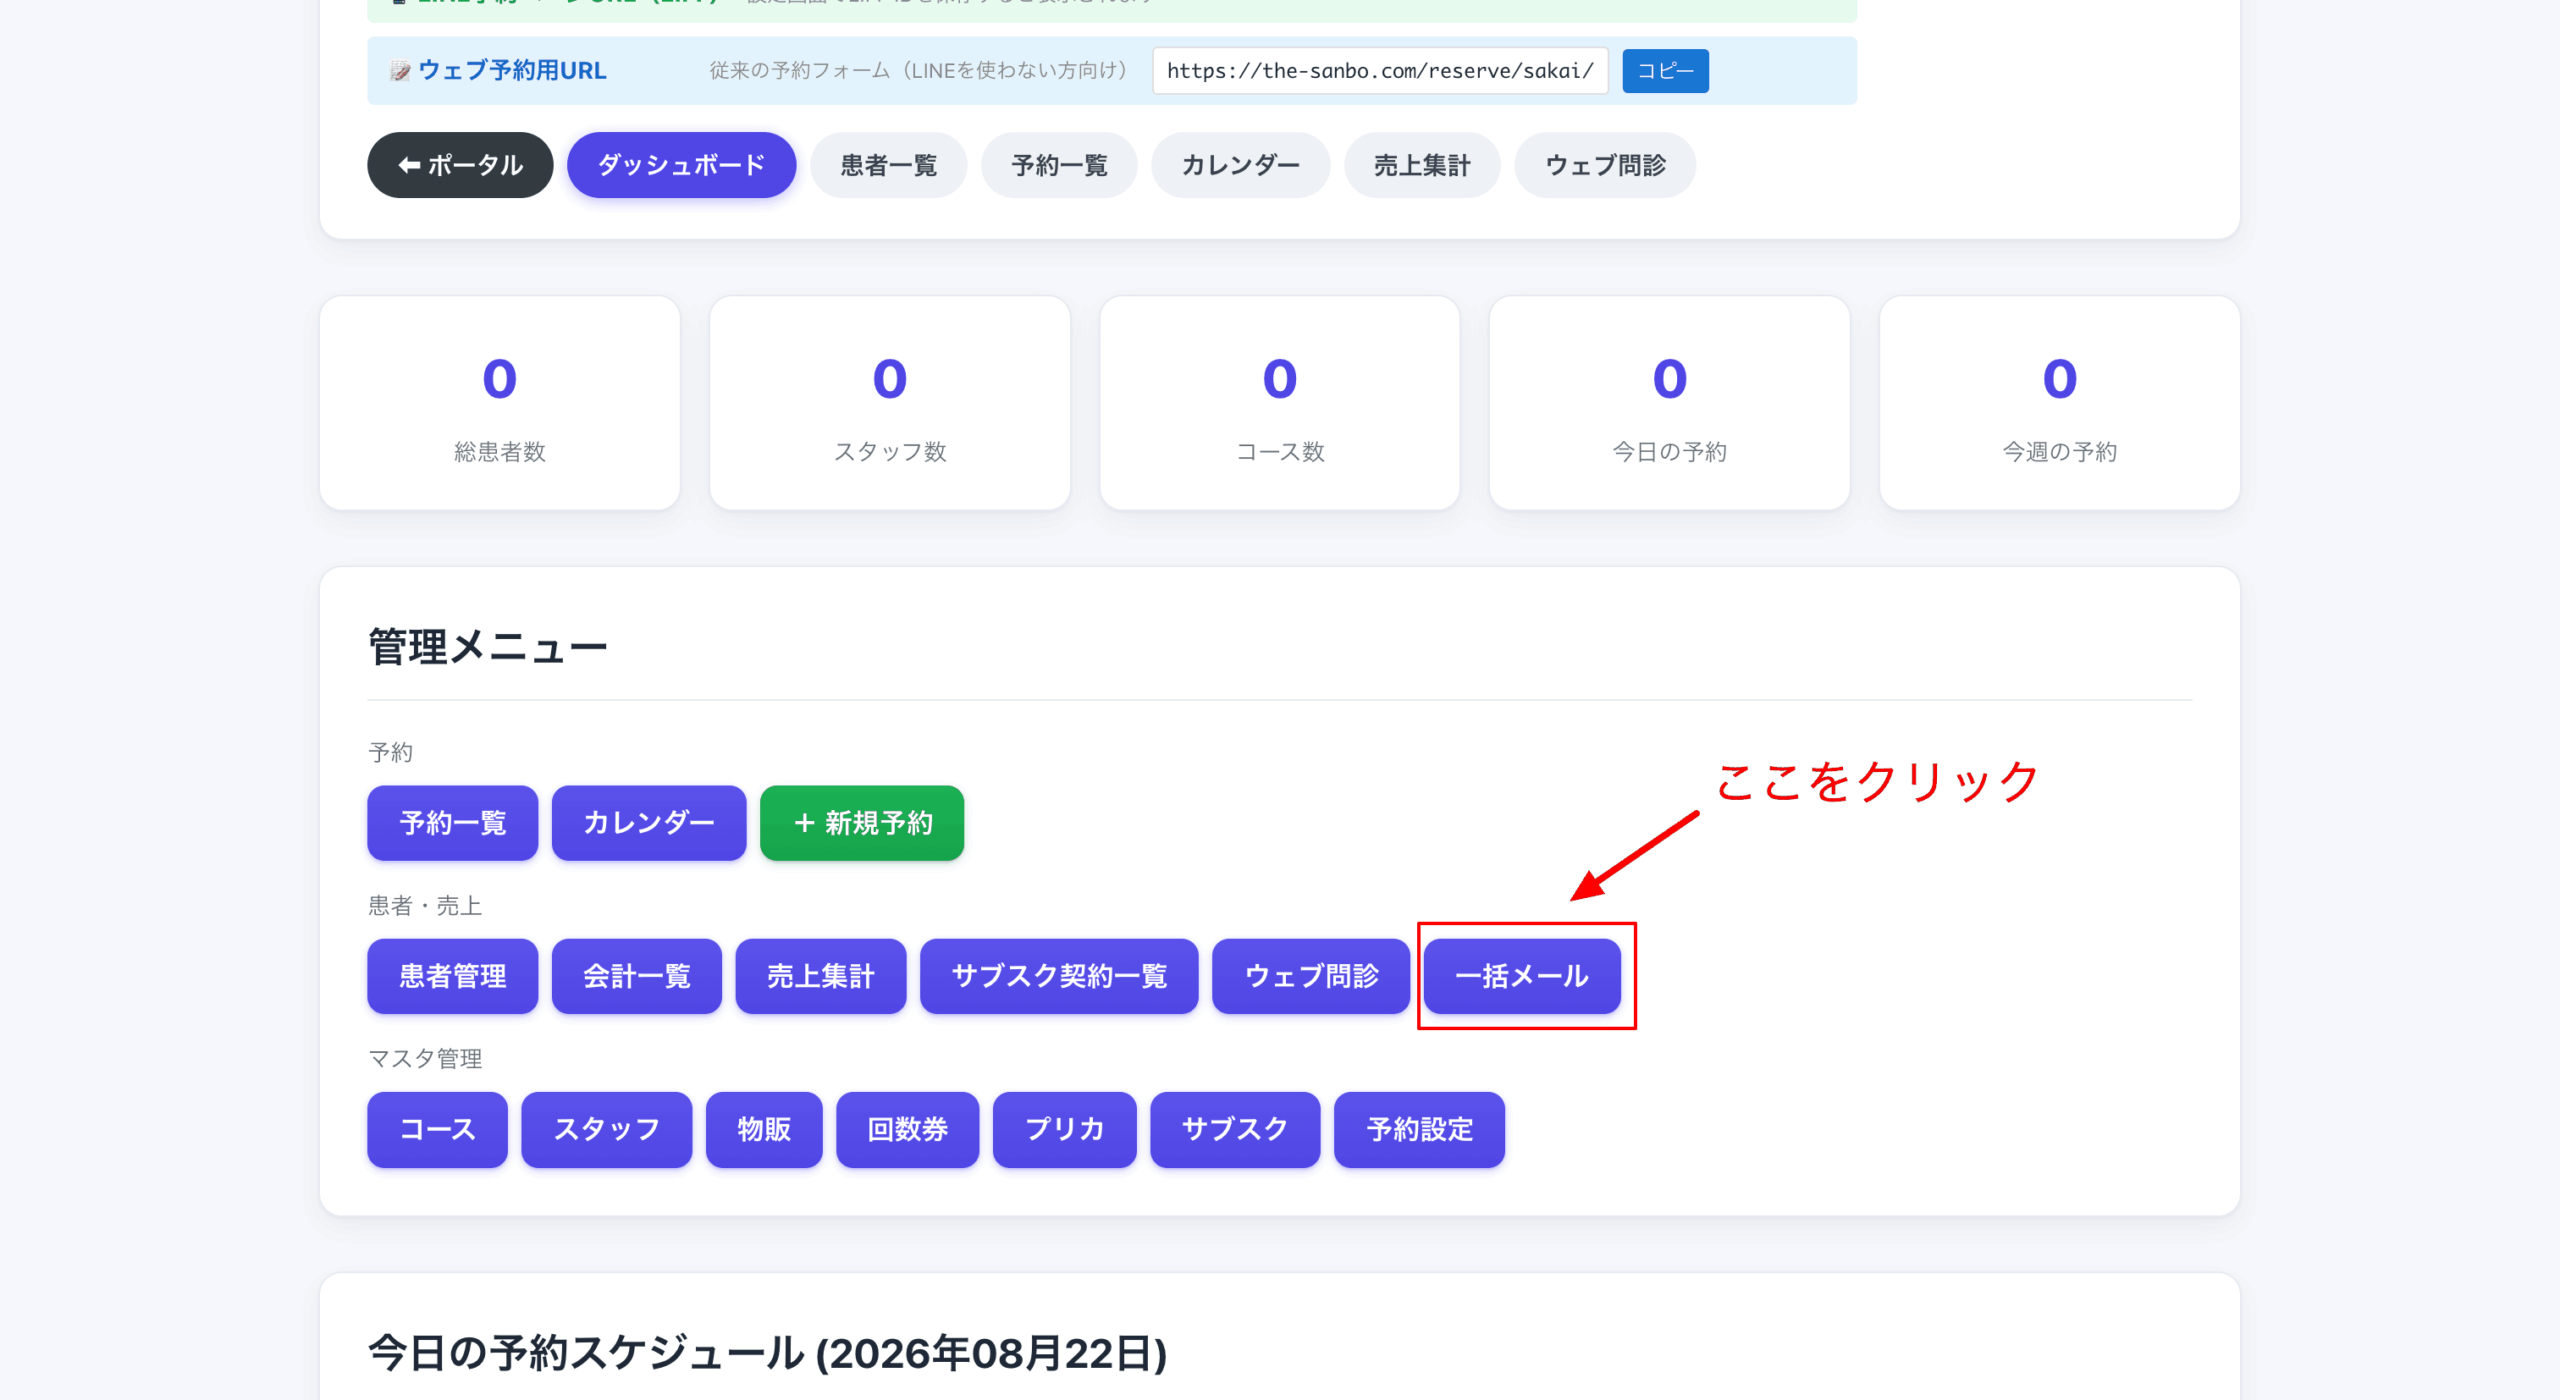2560x1400 pixels.
Task: Open the 回数券 master button
Action: [x=907, y=1130]
